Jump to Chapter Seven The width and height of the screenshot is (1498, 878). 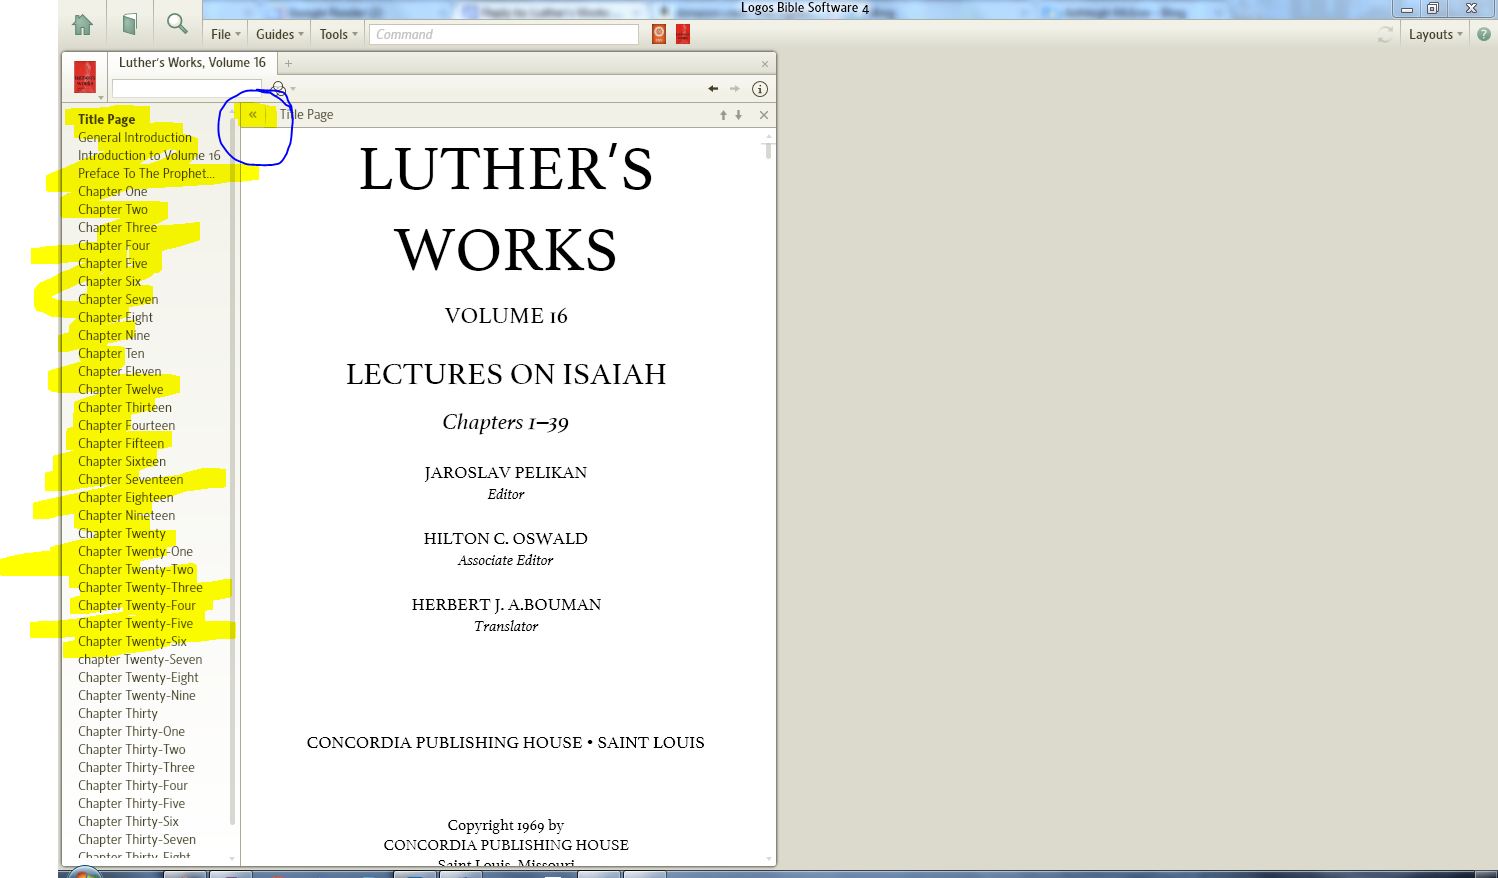[x=118, y=299]
